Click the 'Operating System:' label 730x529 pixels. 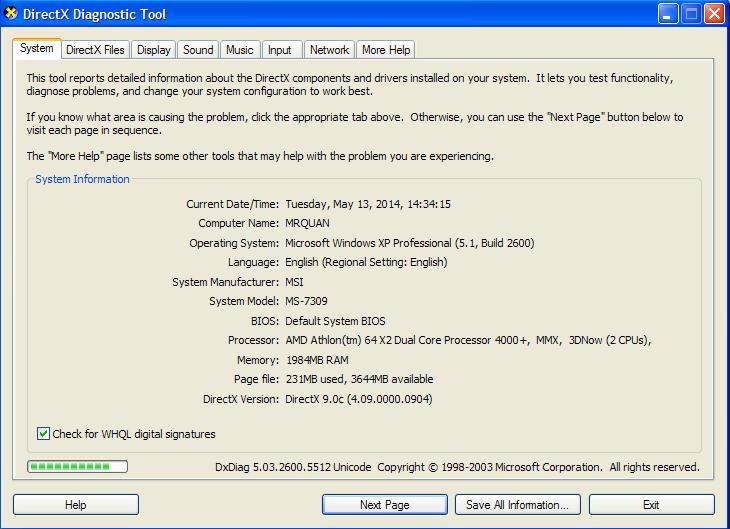pyautogui.click(x=234, y=243)
